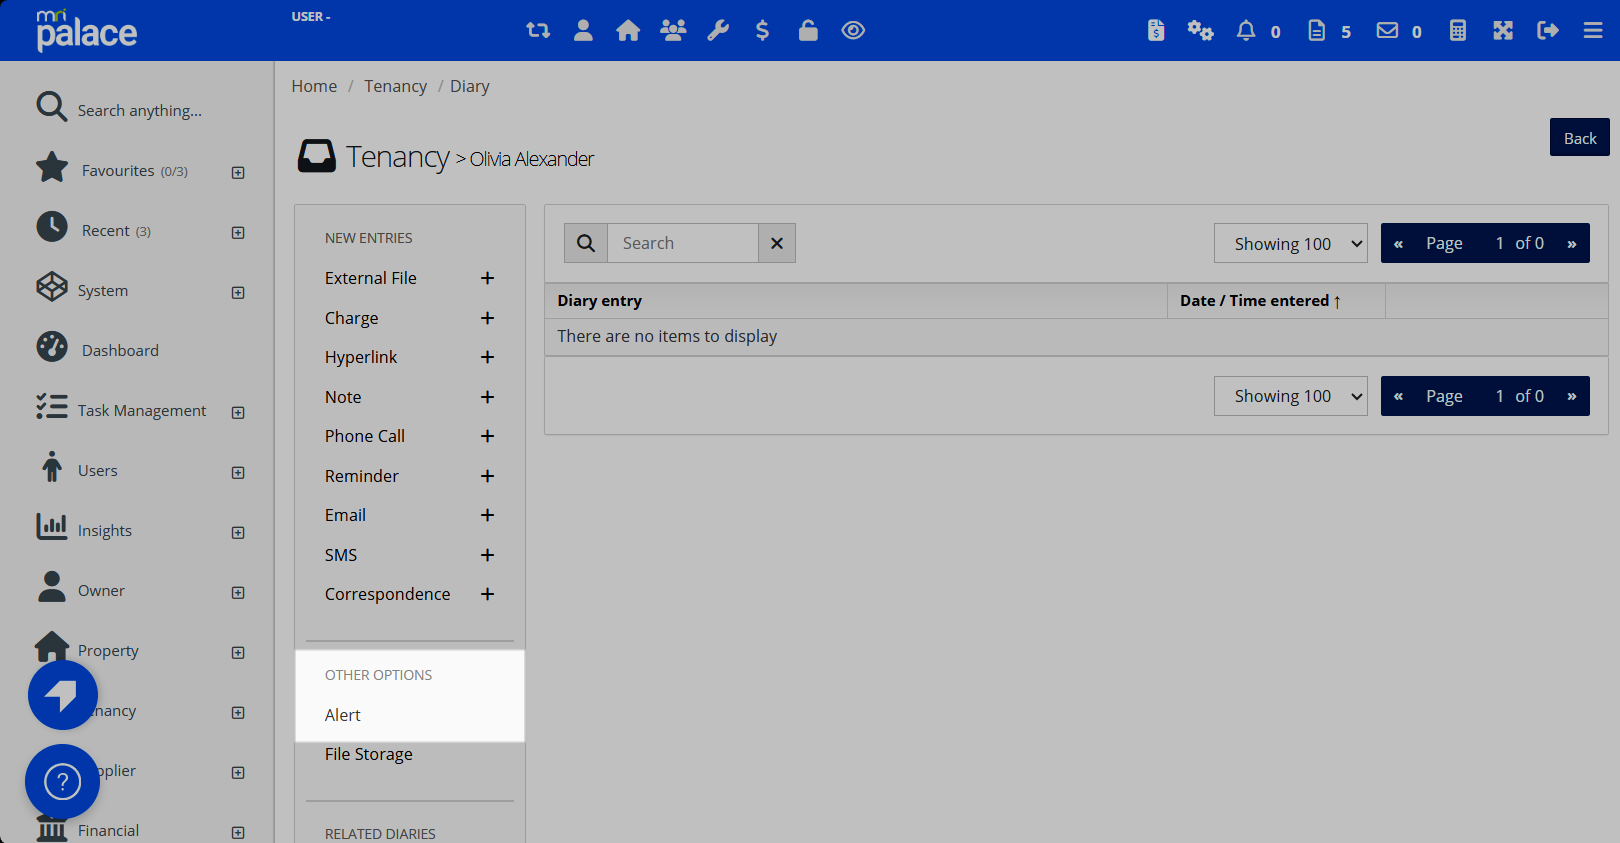Open the envelope messages icon
The image size is (1620, 843).
click(x=1387, y=31)
